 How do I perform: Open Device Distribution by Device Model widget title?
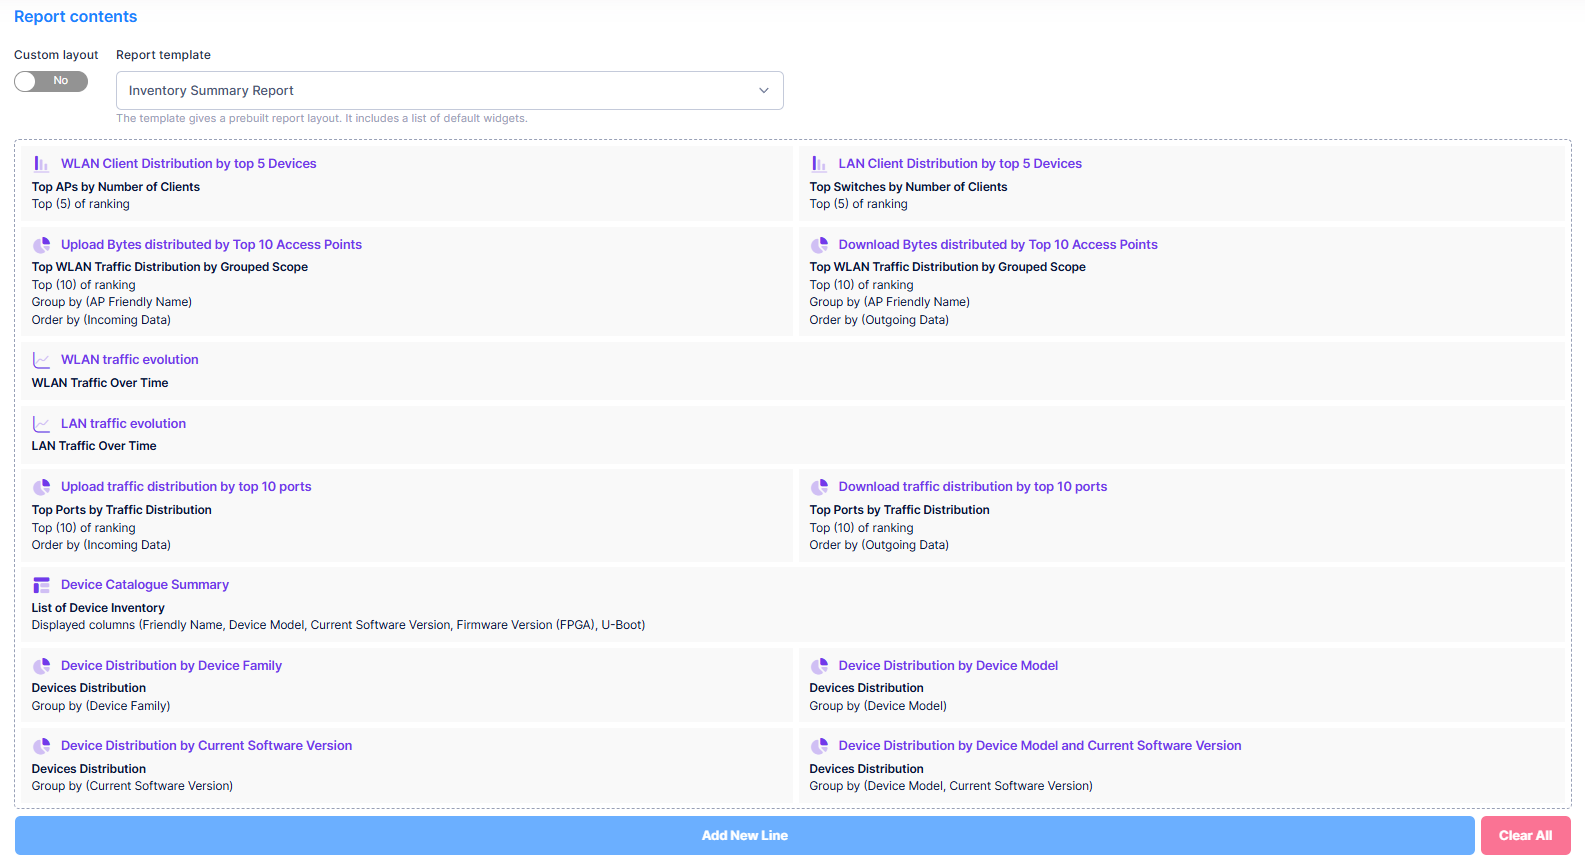(947, 666)
